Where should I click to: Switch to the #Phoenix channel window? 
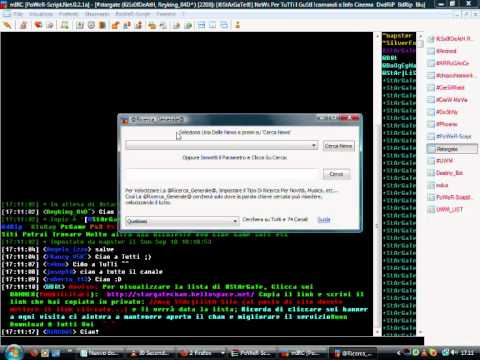click(x=447, y=124)
